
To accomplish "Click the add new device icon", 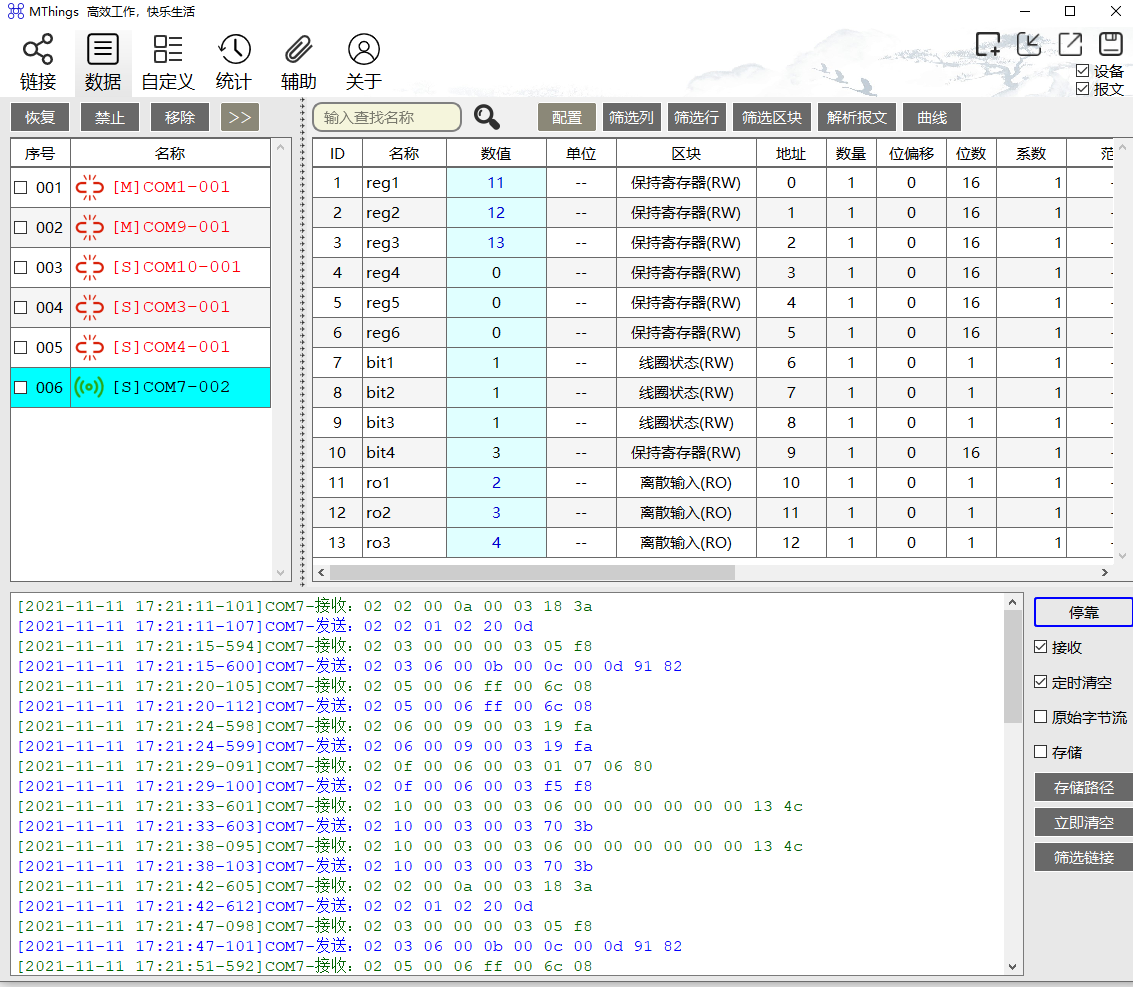I will click(988, 44).
